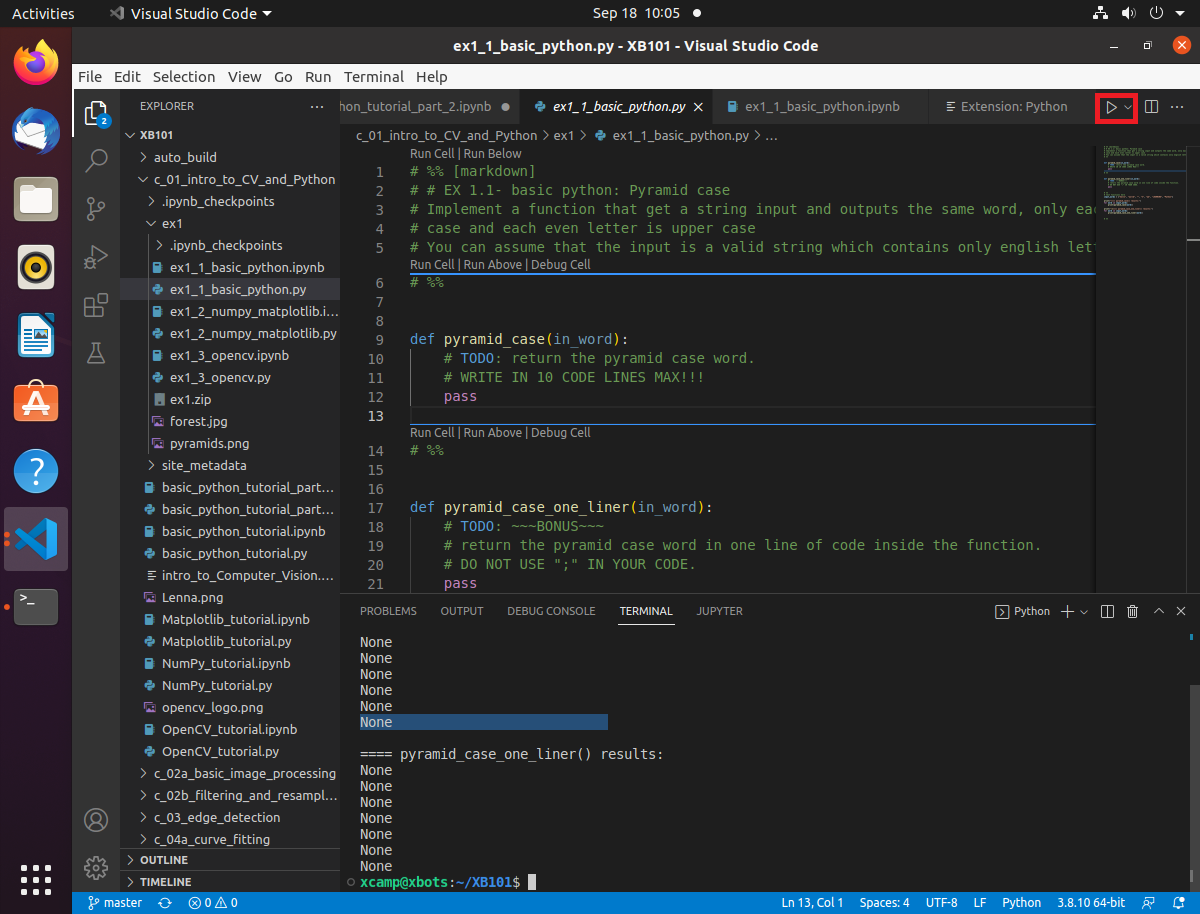Click the master git branch indicator
1200x914 pixels.
(x=115, y=902)
